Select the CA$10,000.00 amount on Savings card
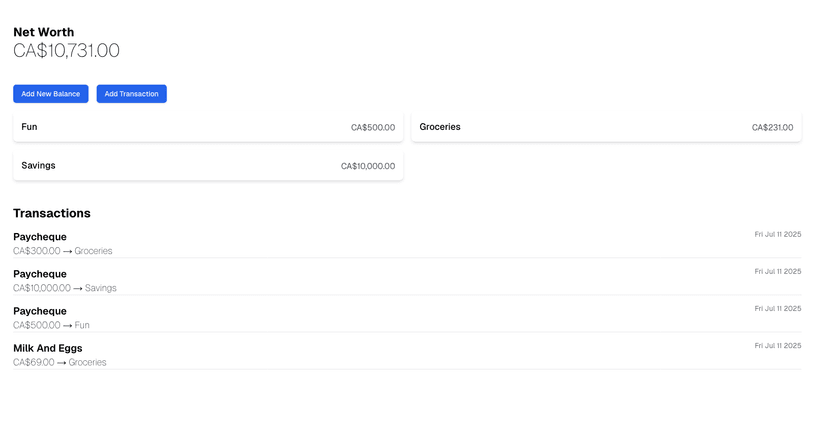The image size is (828, 421). (x=367, y=166)
